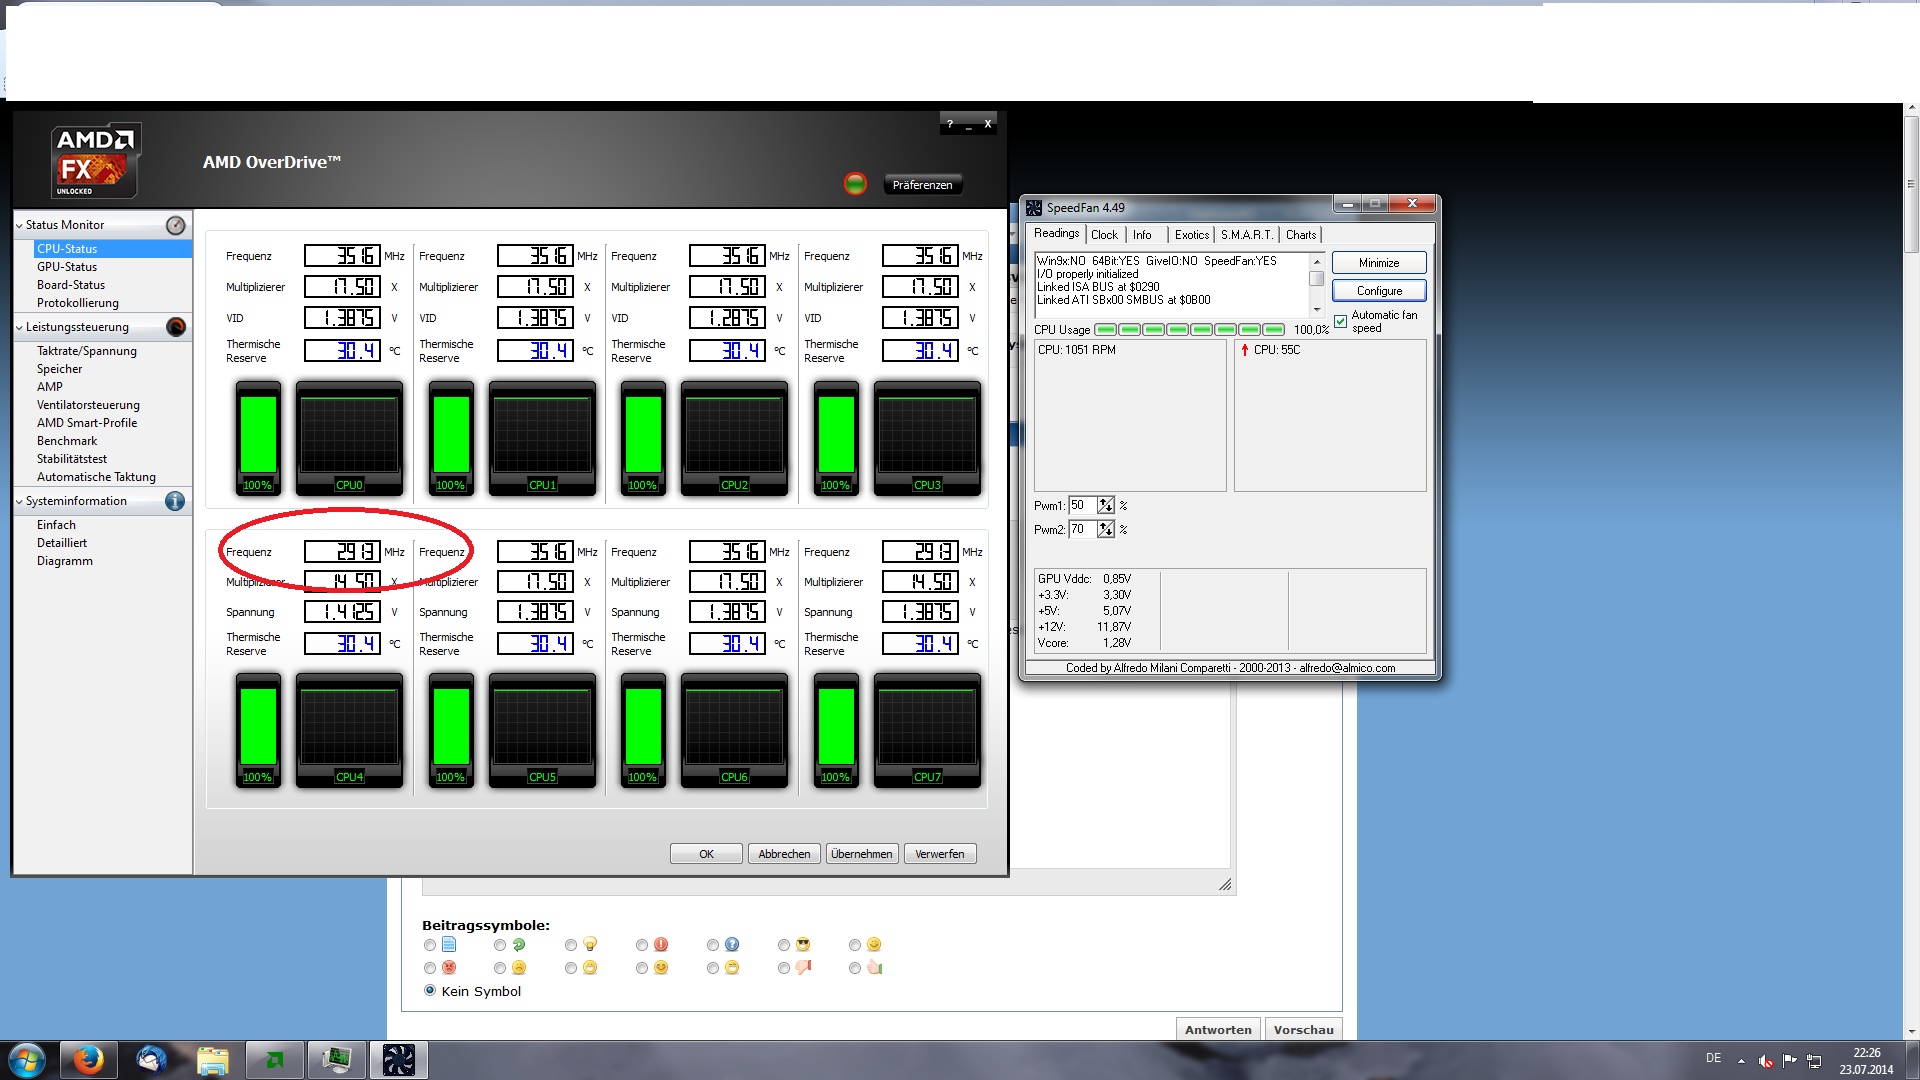The width and height of the screenshot is (1920, 1080).
Task: Click the Leistungssteuerung dial icon
Action: (x=176, y=327)
